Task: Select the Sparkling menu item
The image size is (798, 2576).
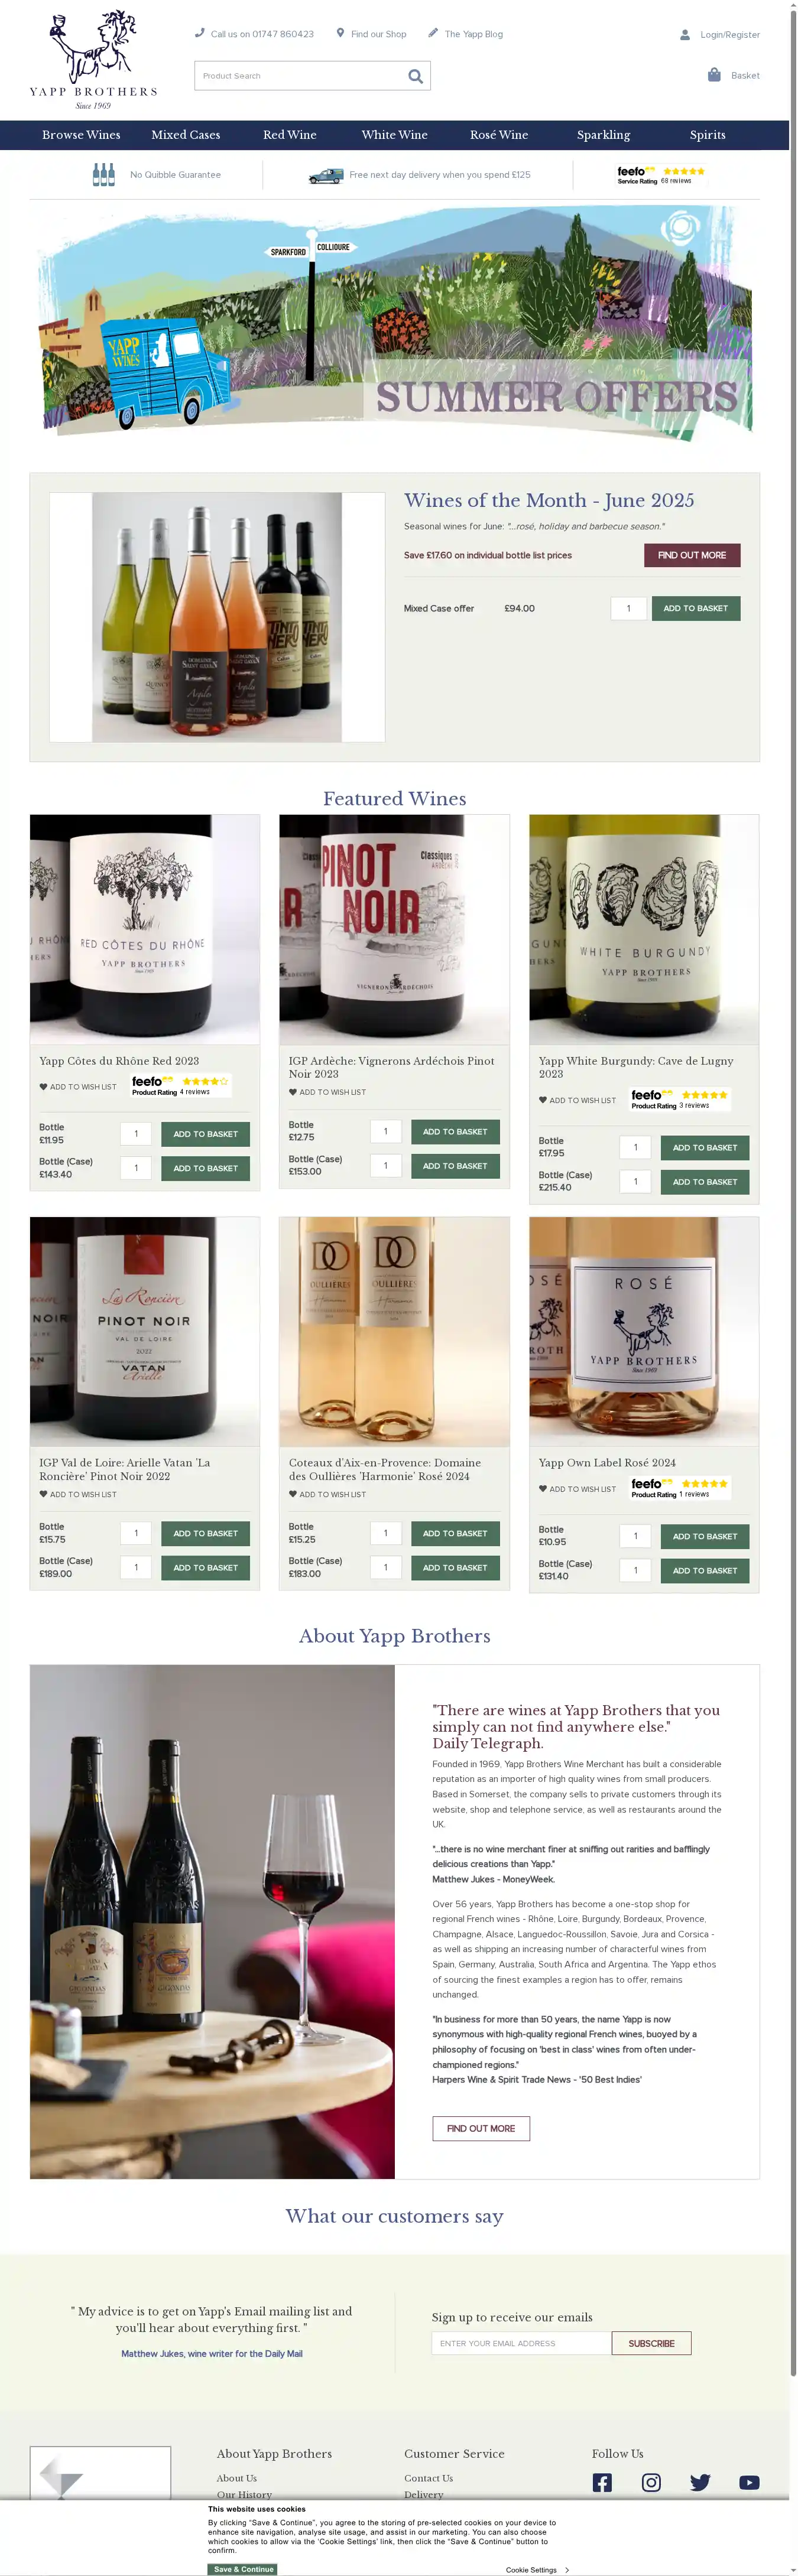Action: pyautogui.click(x=603, y=135)
